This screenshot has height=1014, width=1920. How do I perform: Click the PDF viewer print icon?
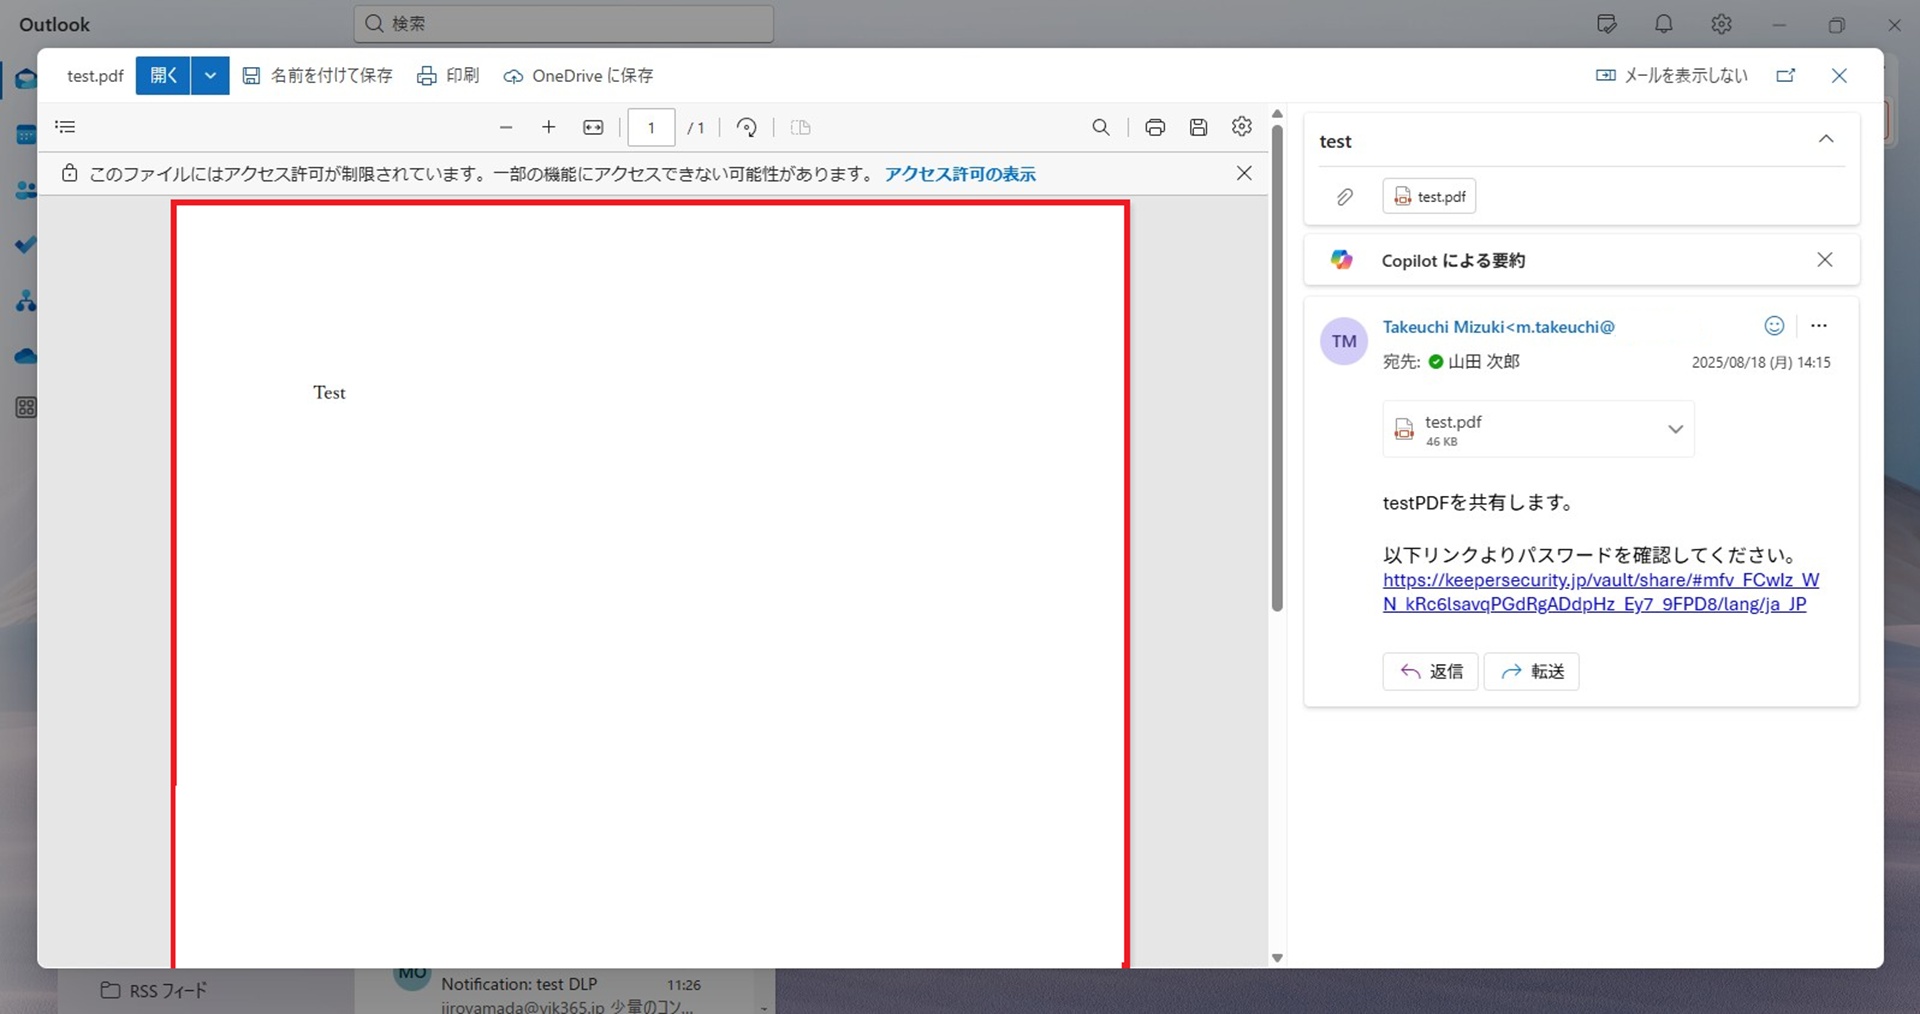1155,127
